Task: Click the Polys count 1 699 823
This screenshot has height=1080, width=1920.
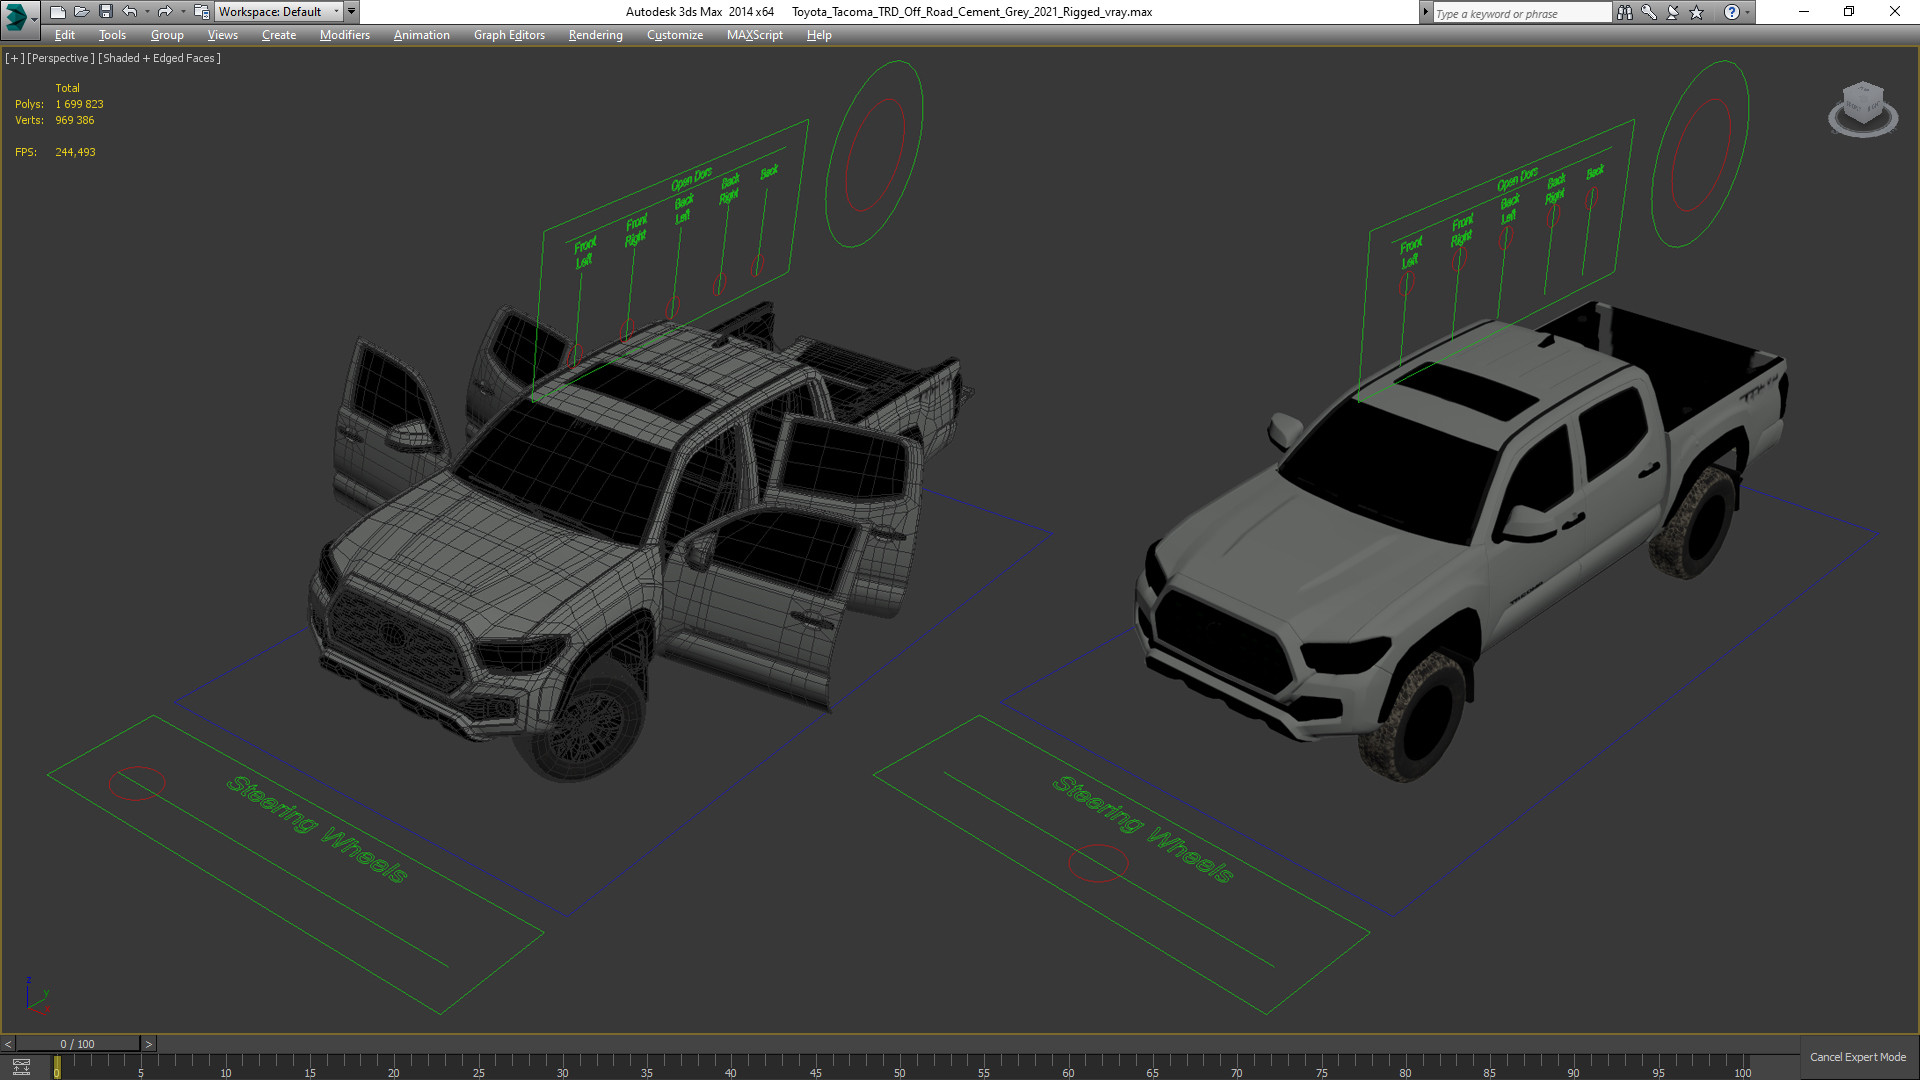Action: (79, 104)
